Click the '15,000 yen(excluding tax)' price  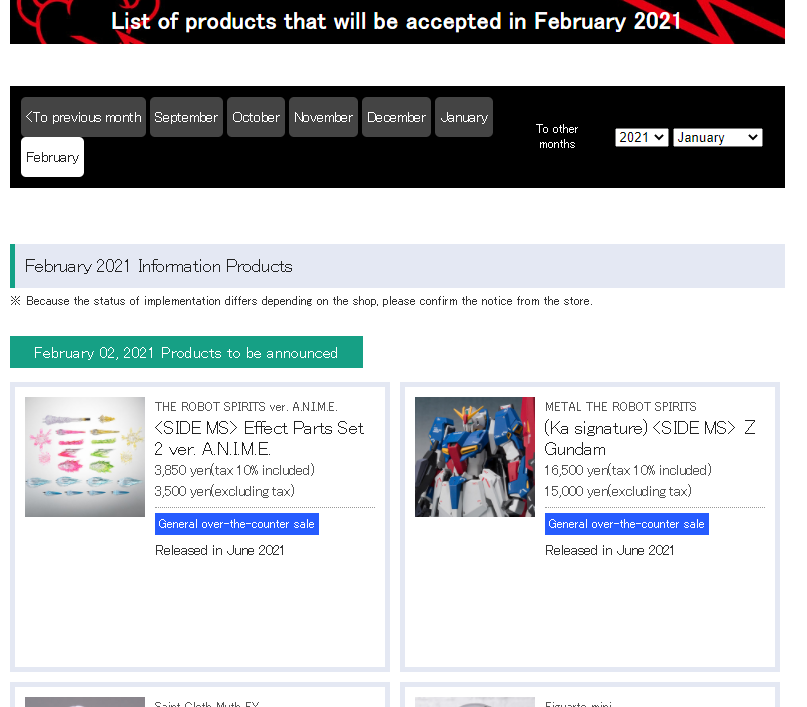(x=618, y=491)
